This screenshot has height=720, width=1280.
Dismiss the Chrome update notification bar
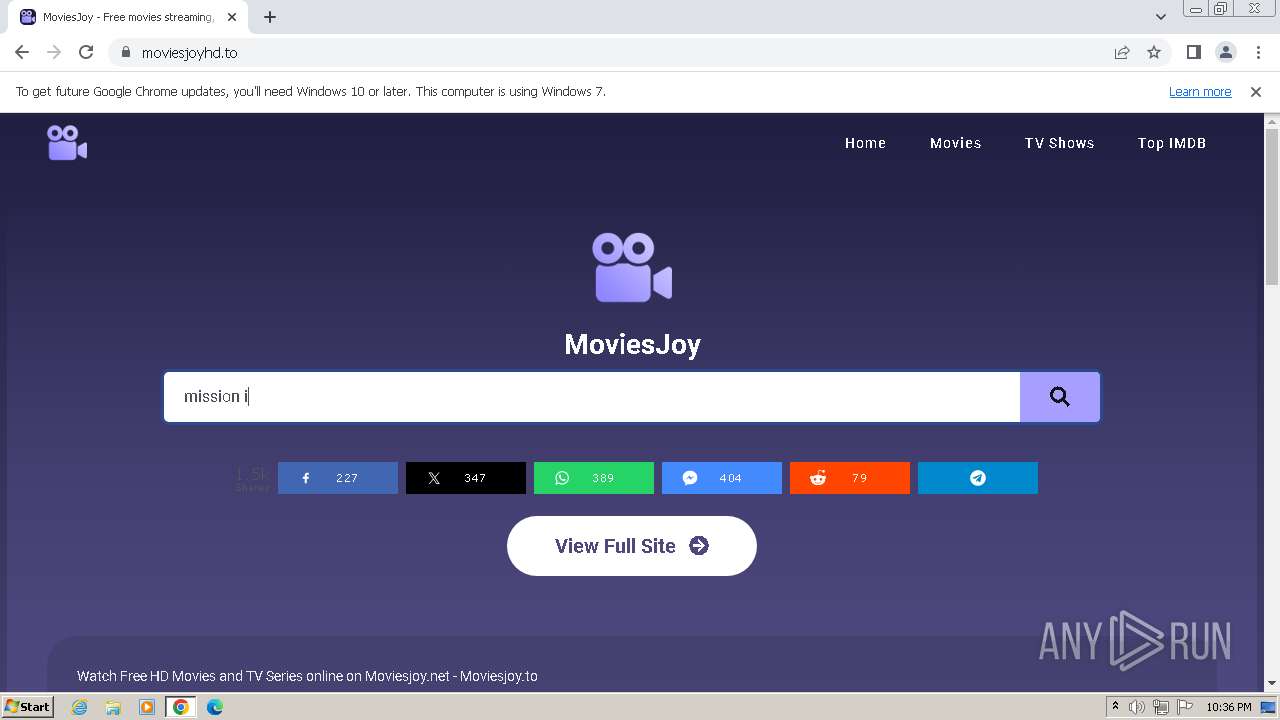(x=1256, y=91)
